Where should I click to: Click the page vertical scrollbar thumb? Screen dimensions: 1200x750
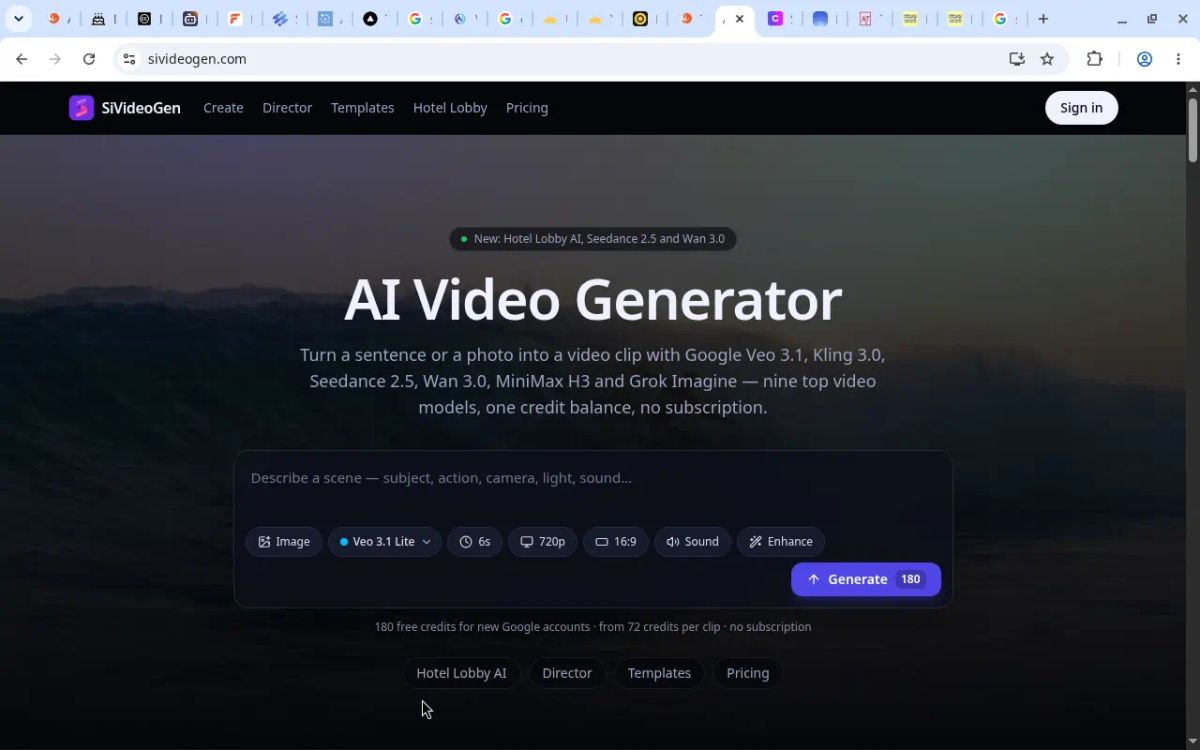tap(1192, 130)
